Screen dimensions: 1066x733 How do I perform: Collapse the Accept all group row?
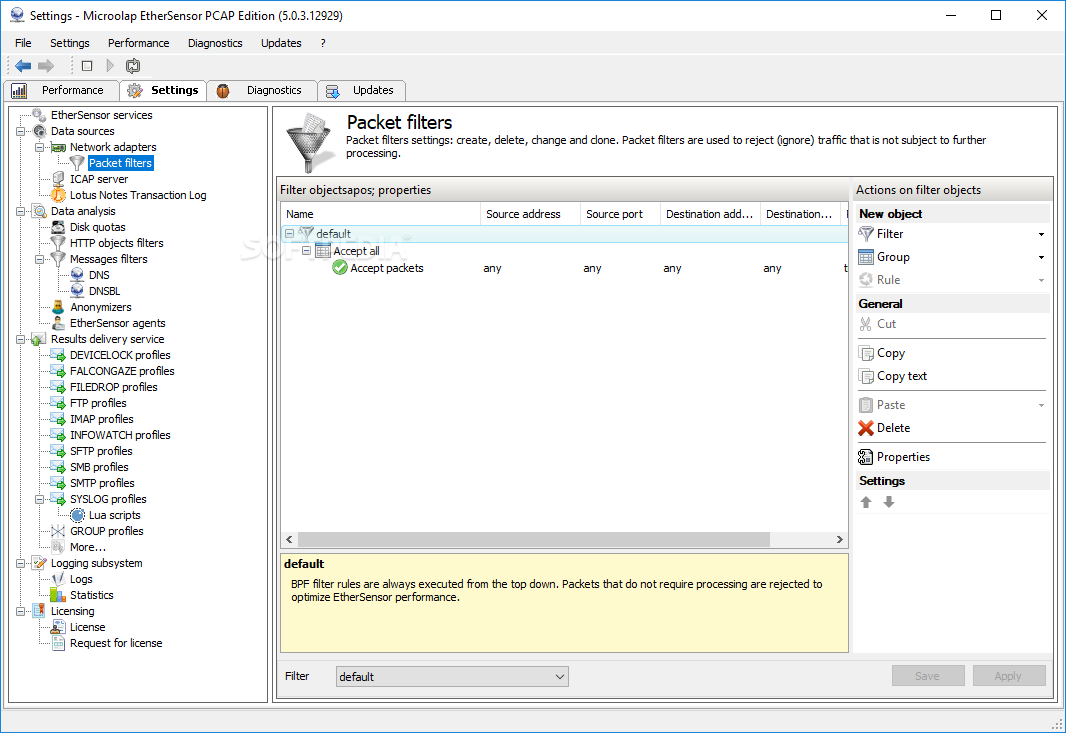[x=307, y=251]
